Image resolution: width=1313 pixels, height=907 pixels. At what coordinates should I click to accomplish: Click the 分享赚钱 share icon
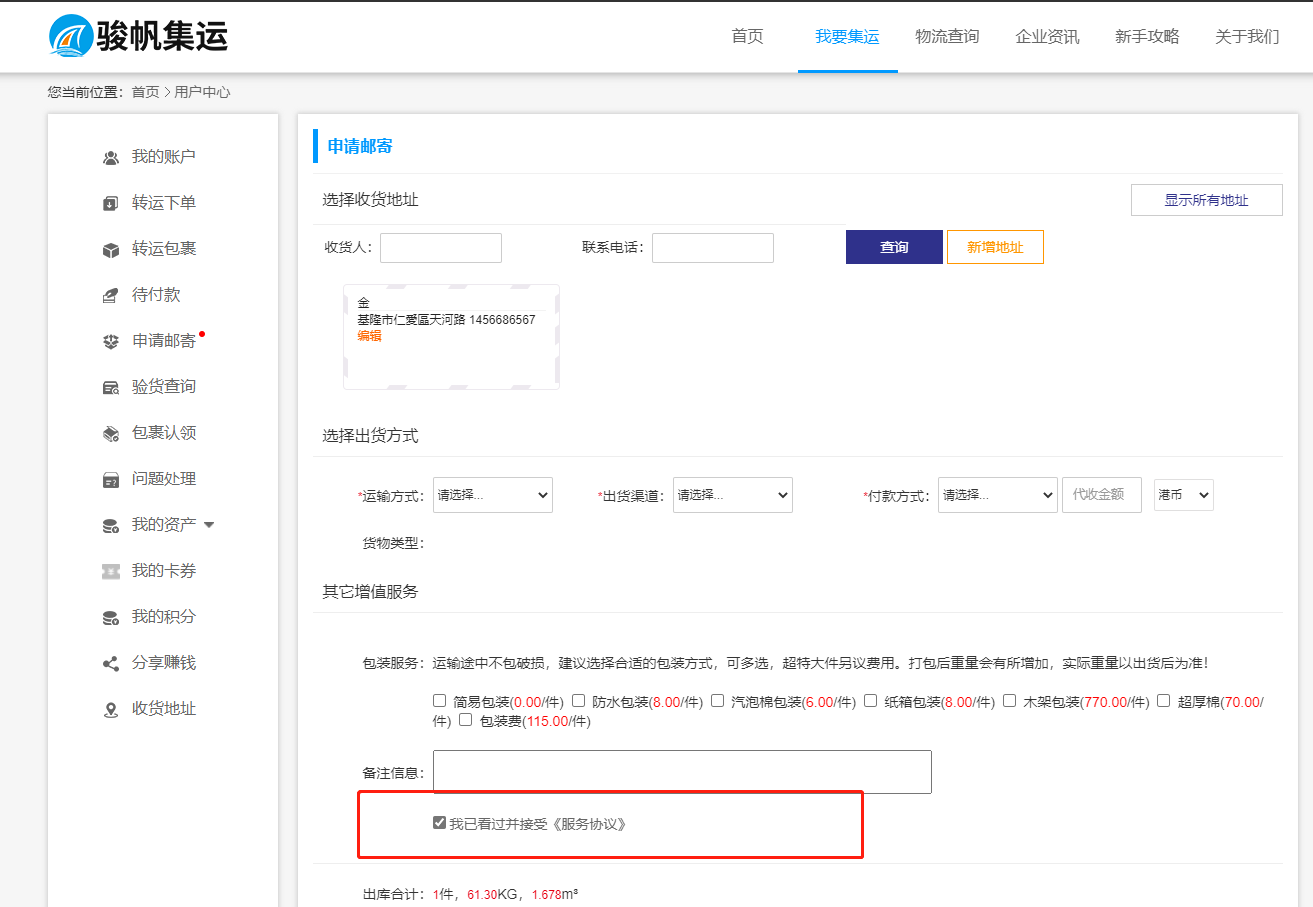coord(111,664)
